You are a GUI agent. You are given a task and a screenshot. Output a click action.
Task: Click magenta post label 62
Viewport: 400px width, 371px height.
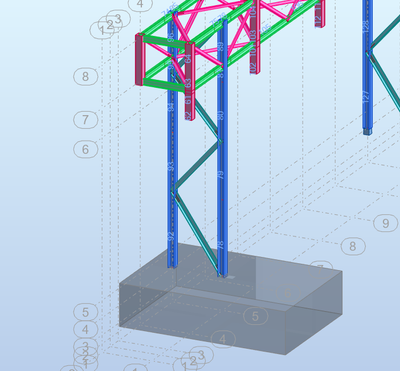pos(188,116)
